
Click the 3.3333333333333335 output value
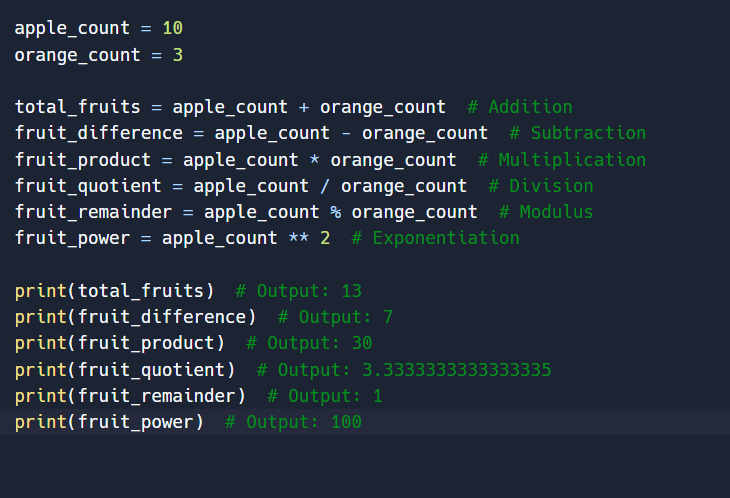tap(456, 370)
